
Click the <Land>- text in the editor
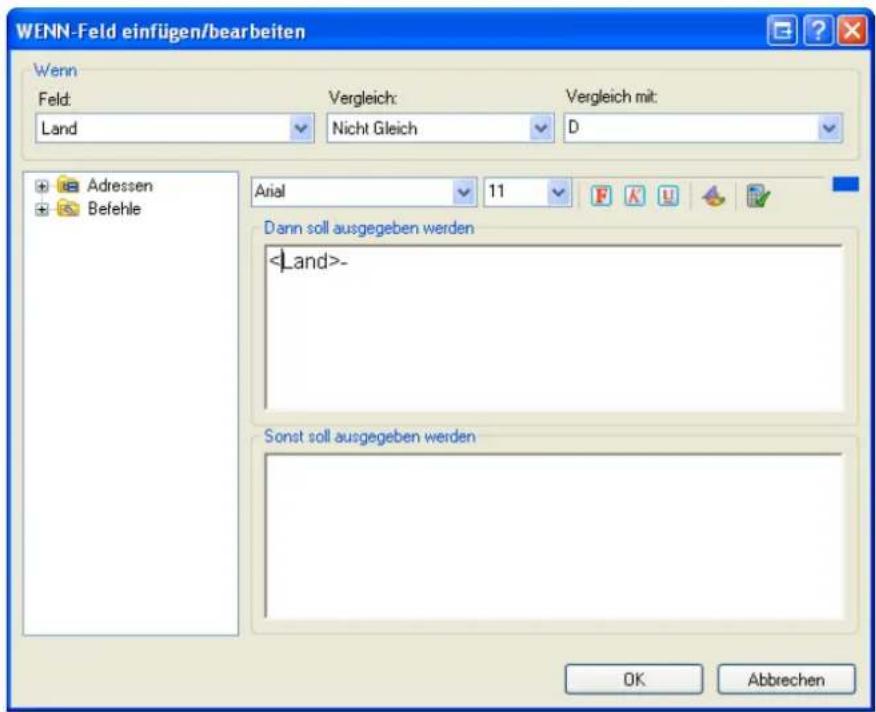point(308,261)
